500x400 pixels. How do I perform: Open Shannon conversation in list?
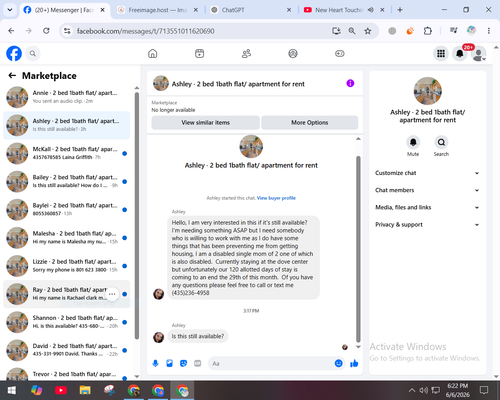pyautogui.click(x=67, y=322)
